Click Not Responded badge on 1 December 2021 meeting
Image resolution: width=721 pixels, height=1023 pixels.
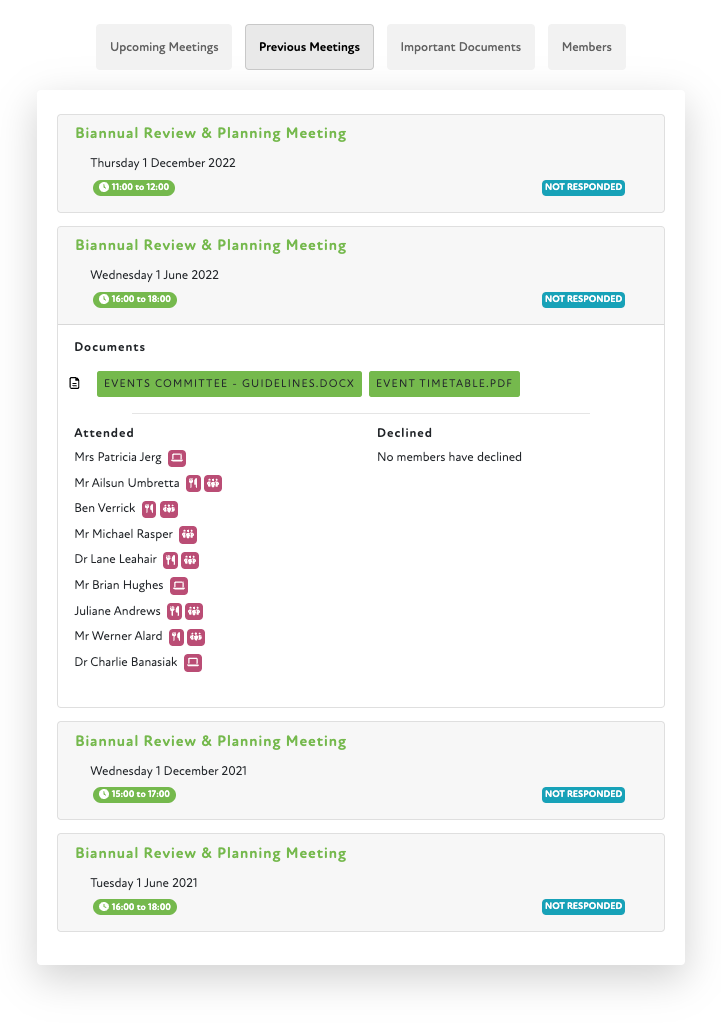coord(583,795)
